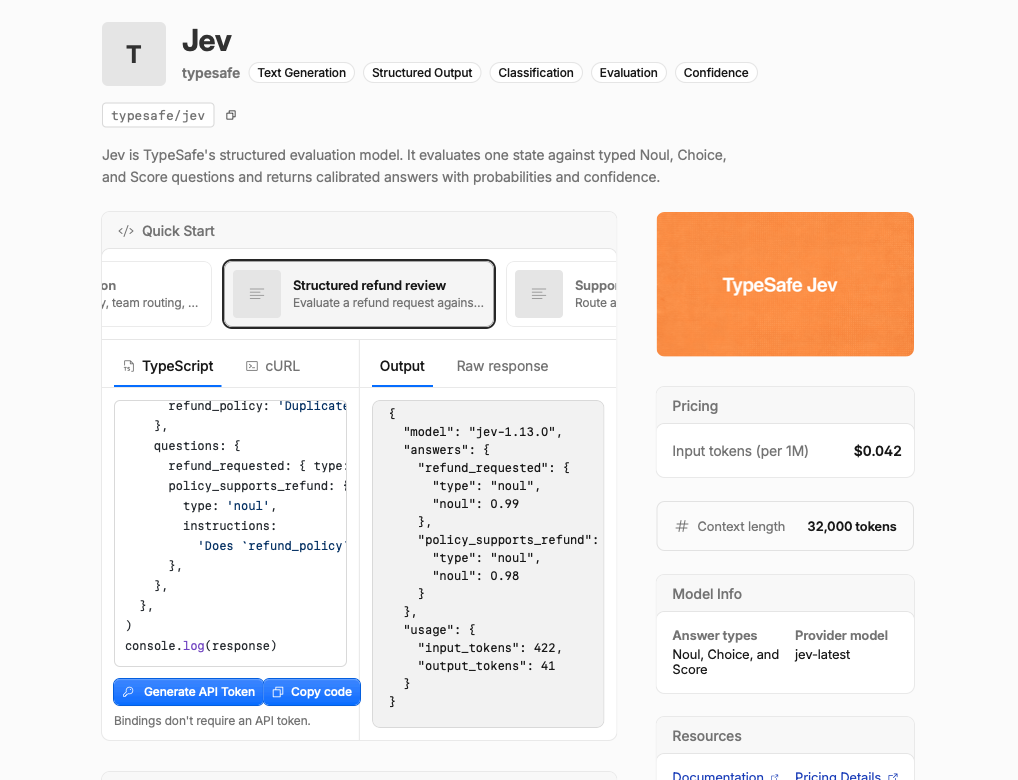
Task: Open the Output tab
Action: coord(402,366)
